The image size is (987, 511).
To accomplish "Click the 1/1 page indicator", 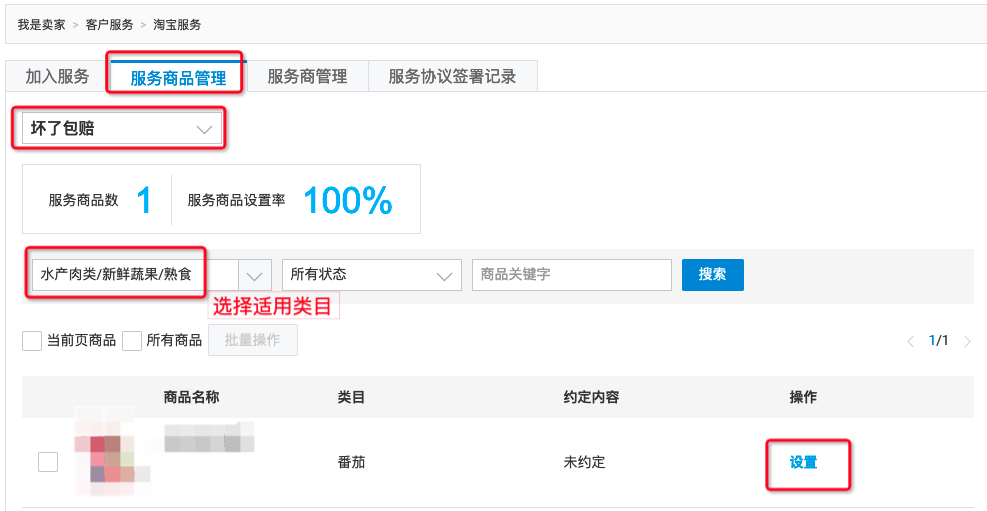I will pos(939,341).
